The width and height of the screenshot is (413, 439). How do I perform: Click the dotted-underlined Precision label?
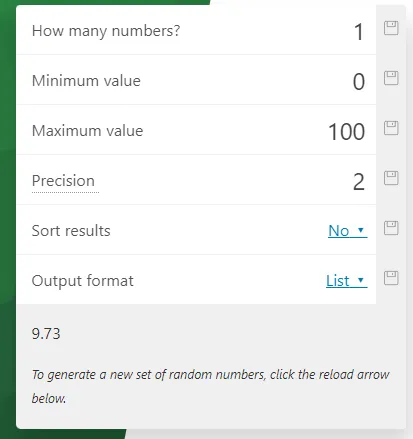63,181
